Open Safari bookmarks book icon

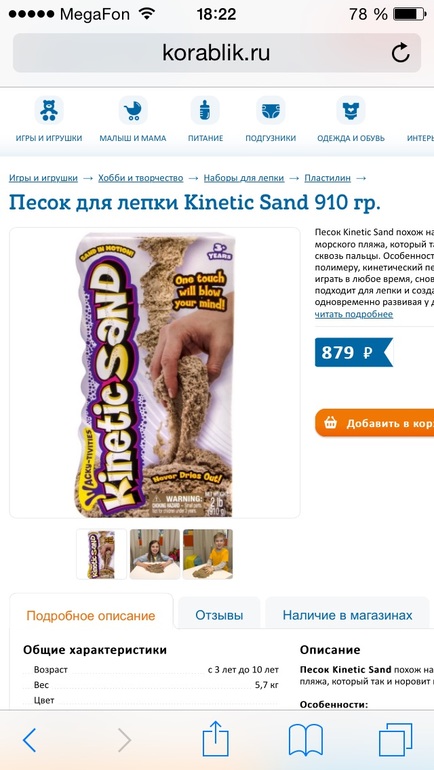point(306,740)
